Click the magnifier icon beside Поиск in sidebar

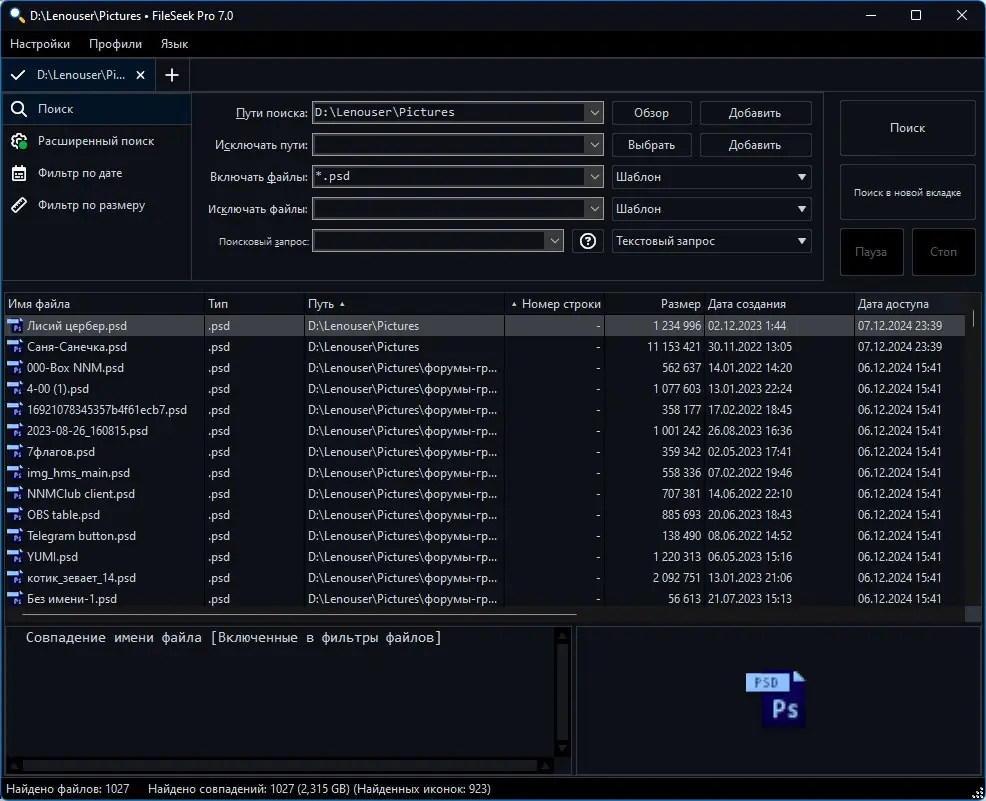(x=19, y=109)
